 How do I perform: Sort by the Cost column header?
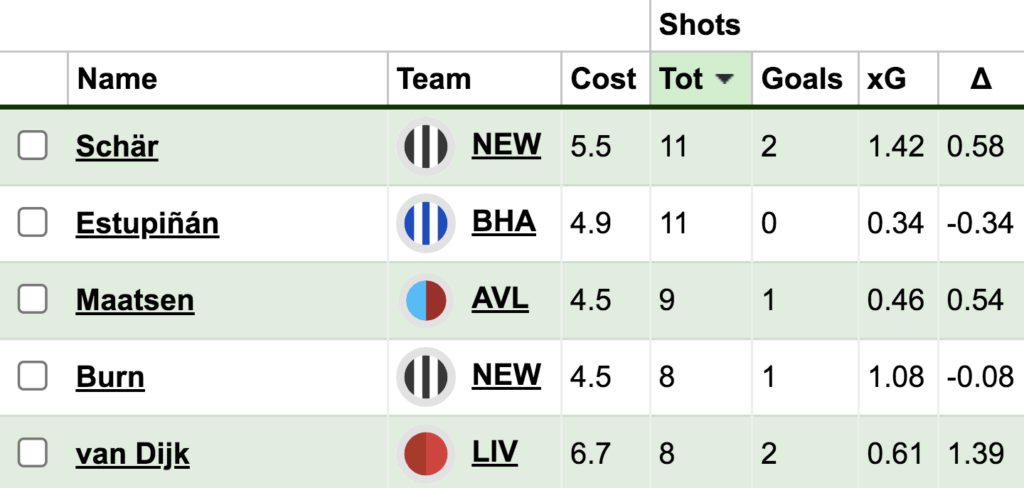(603, 79)
